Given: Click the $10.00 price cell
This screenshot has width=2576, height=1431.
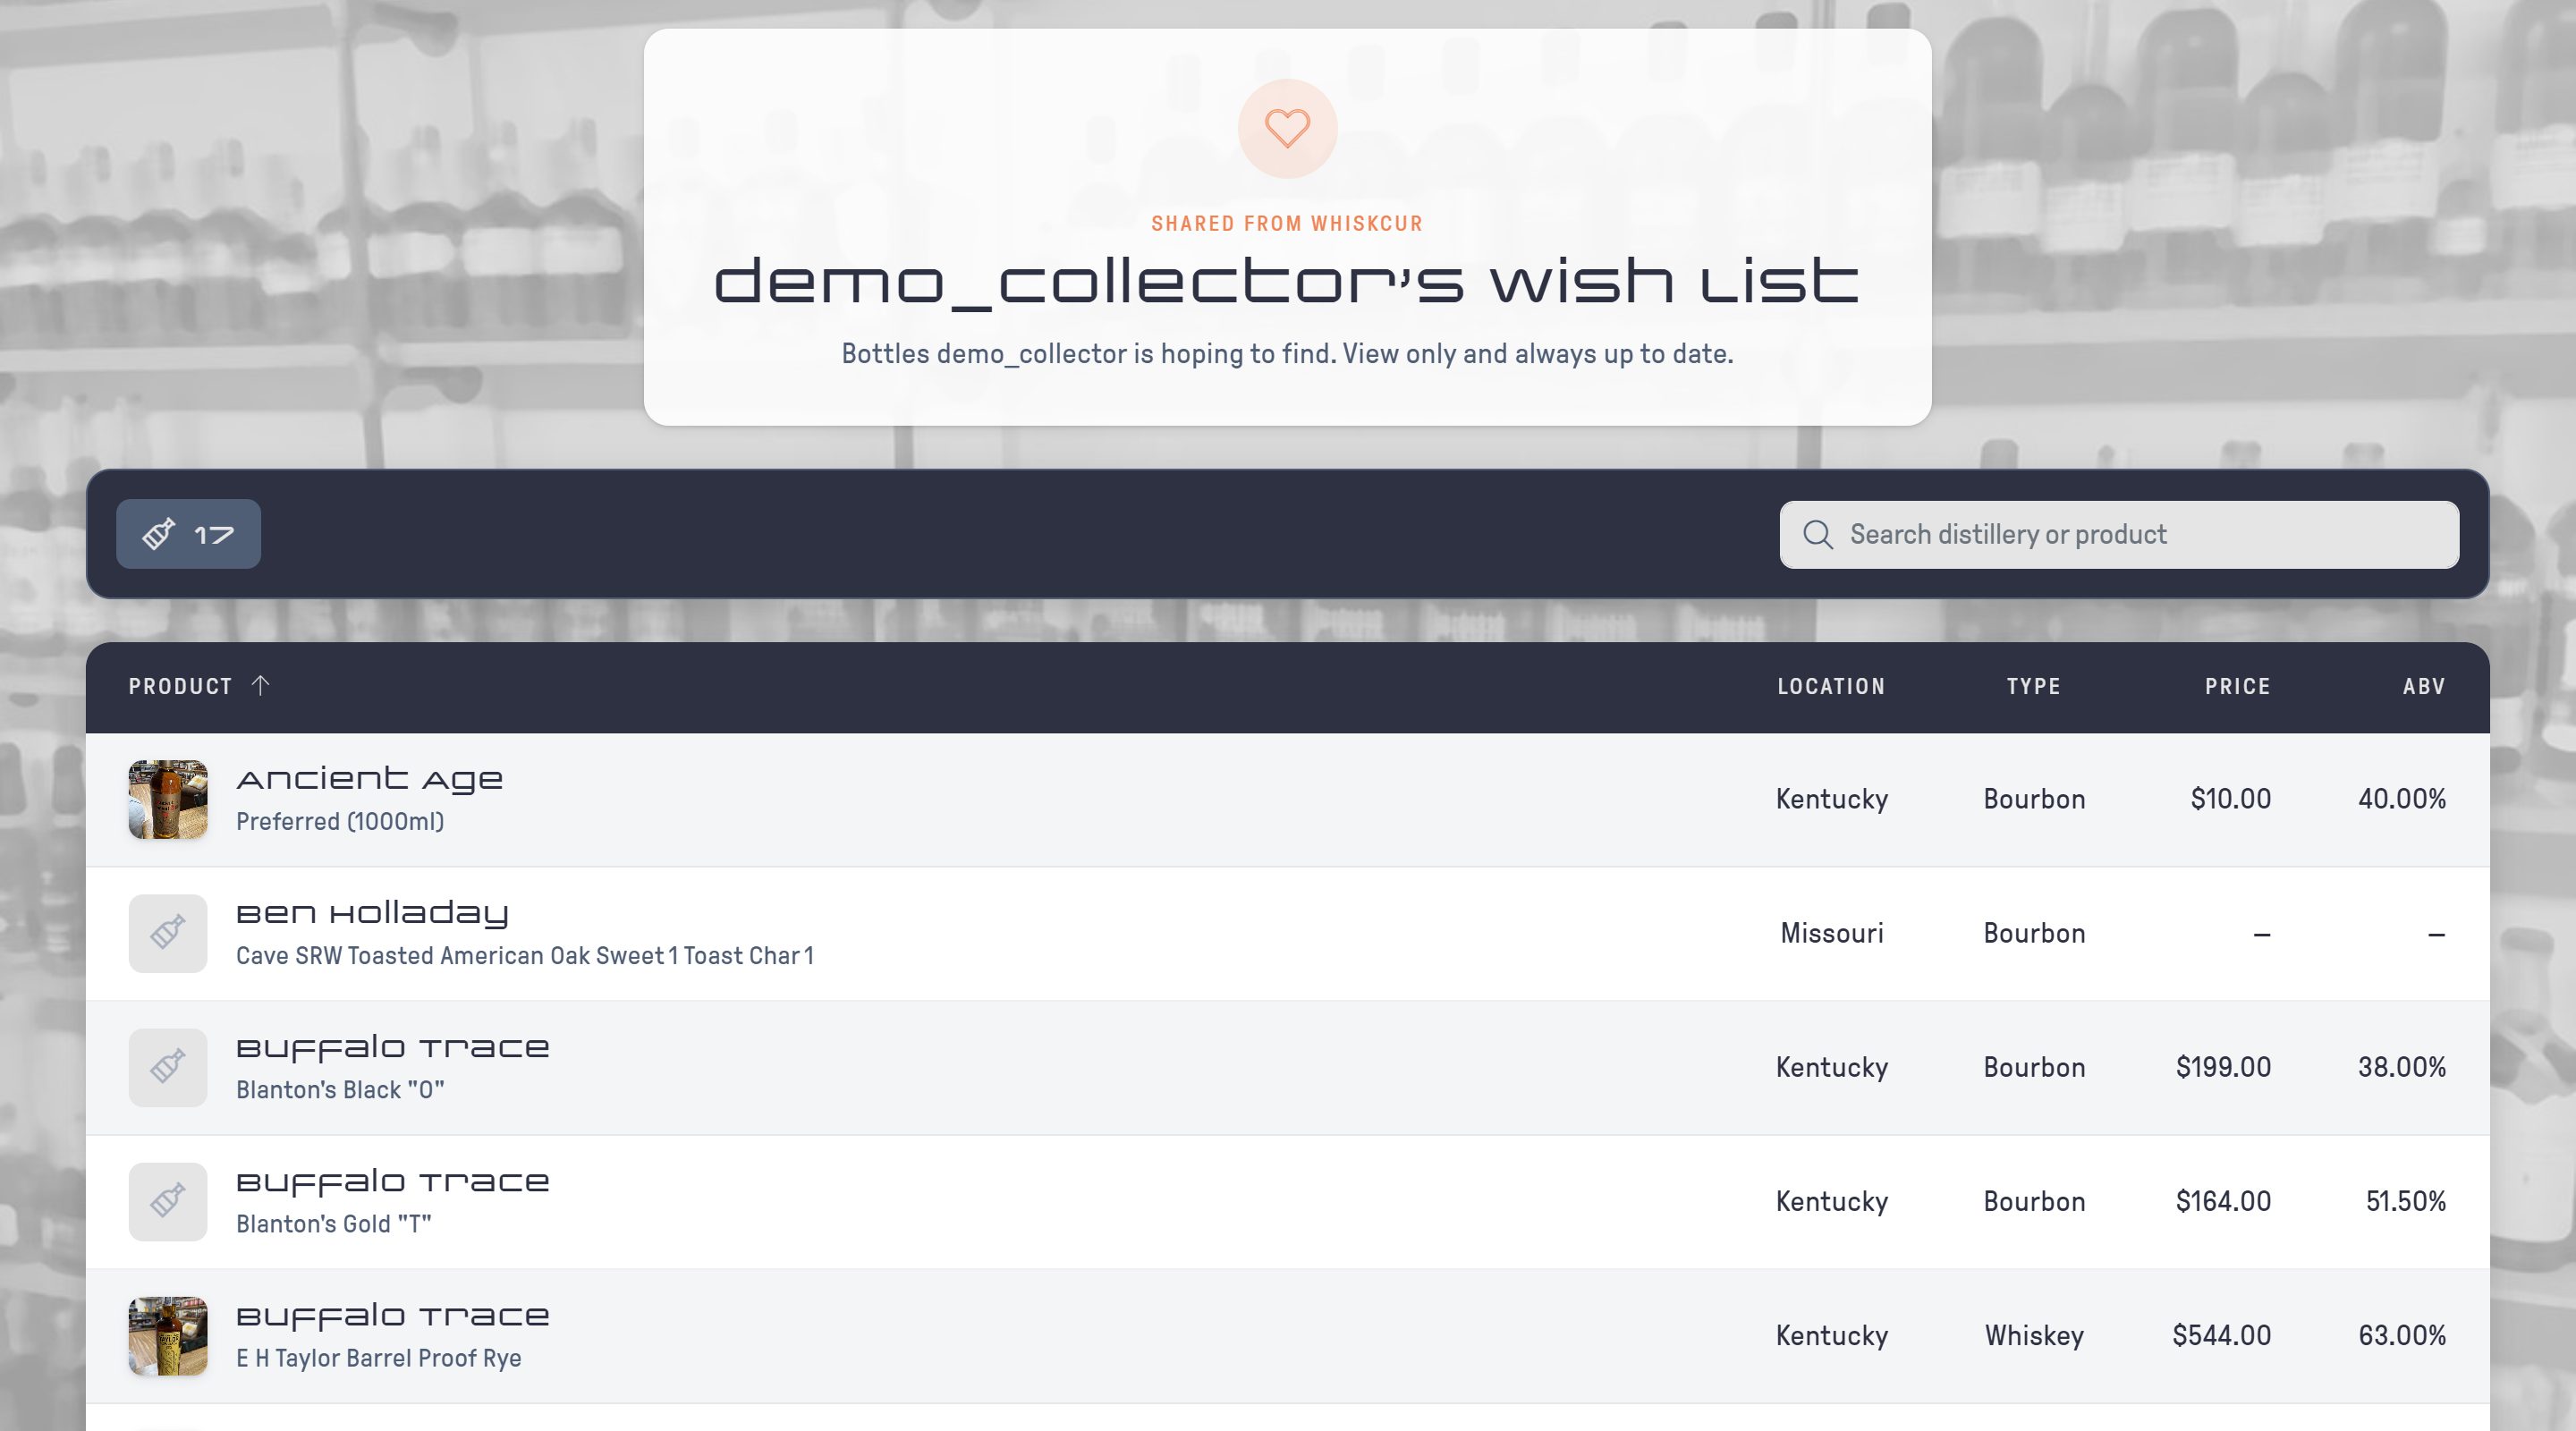Looking at the screenshot, I should tap(2230, 799).
